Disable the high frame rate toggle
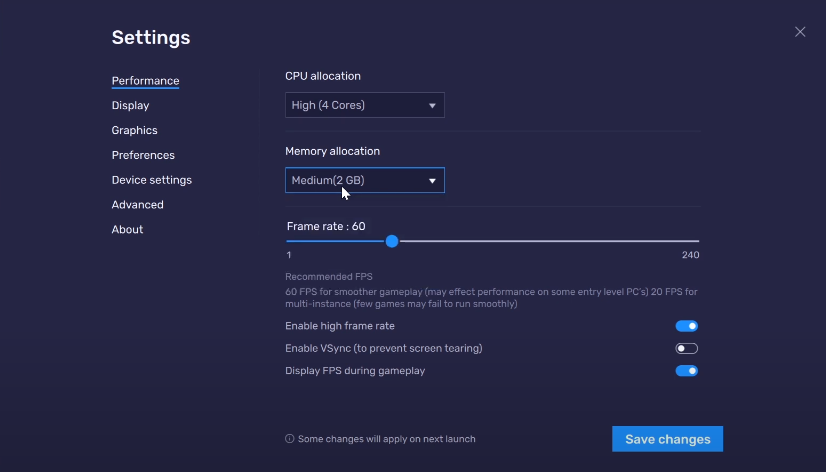 click(686, 326)
